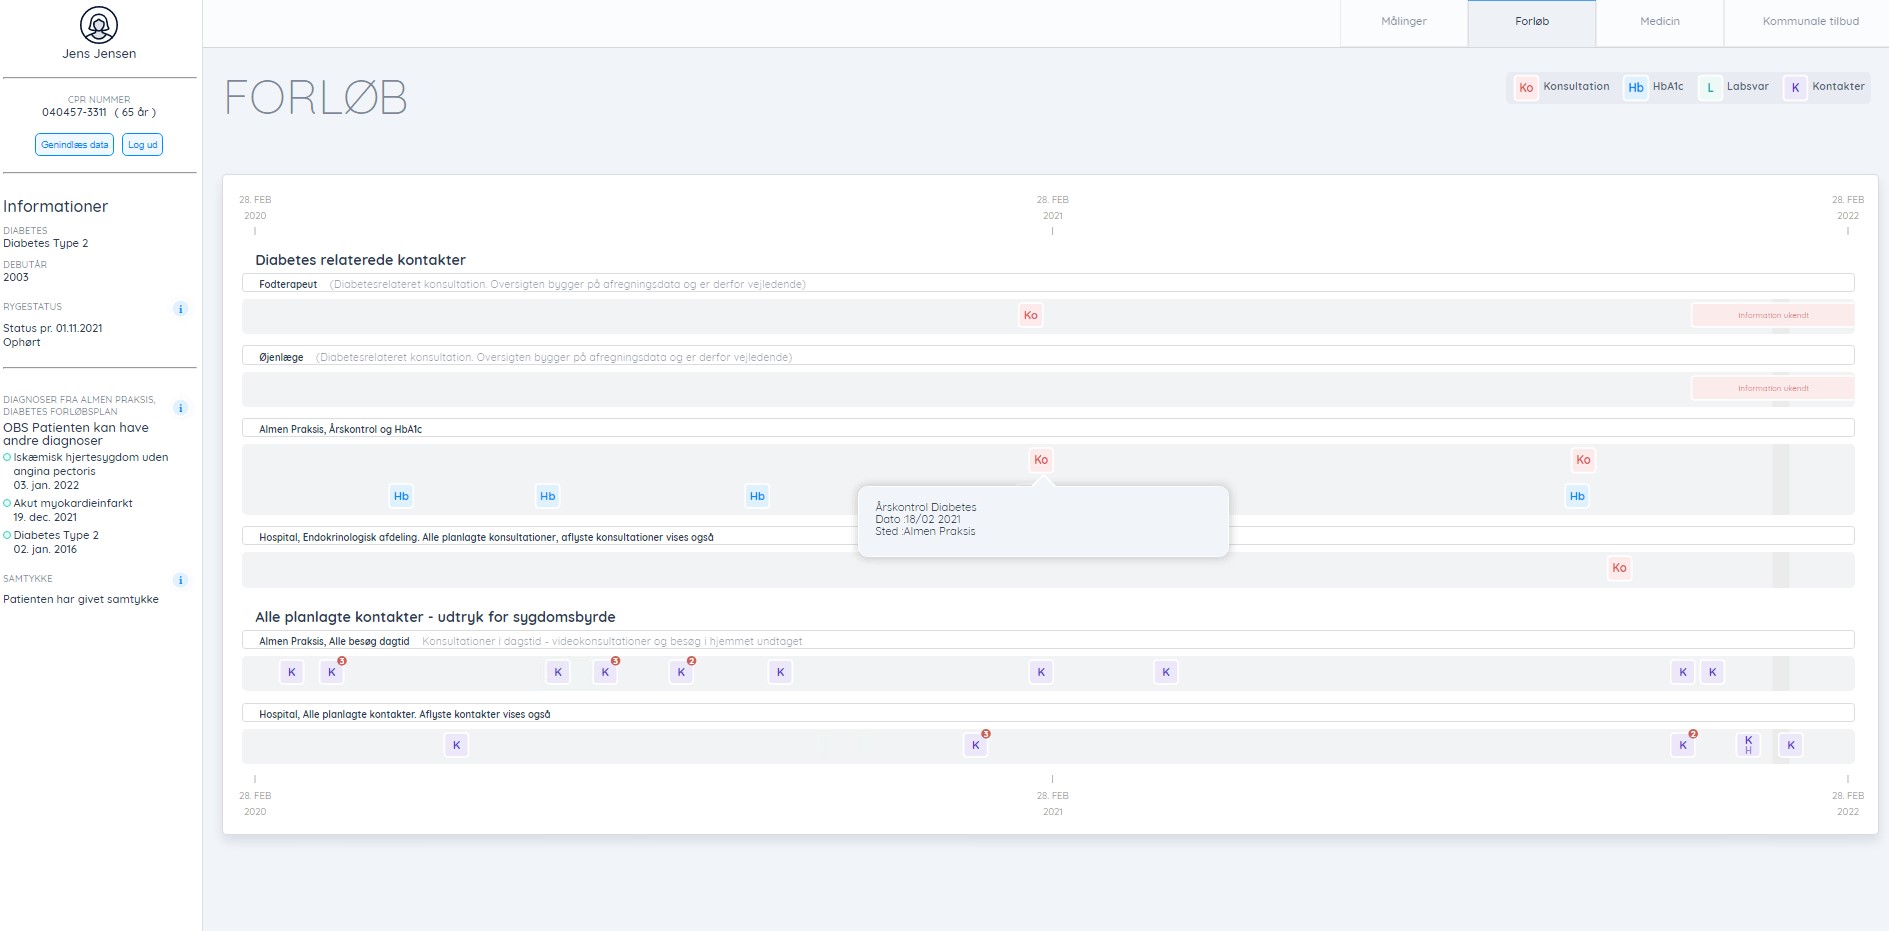Toggle Konsultation filter in the legend
The width and height of the screenshot is (1889, 931).
point(1562,87)
